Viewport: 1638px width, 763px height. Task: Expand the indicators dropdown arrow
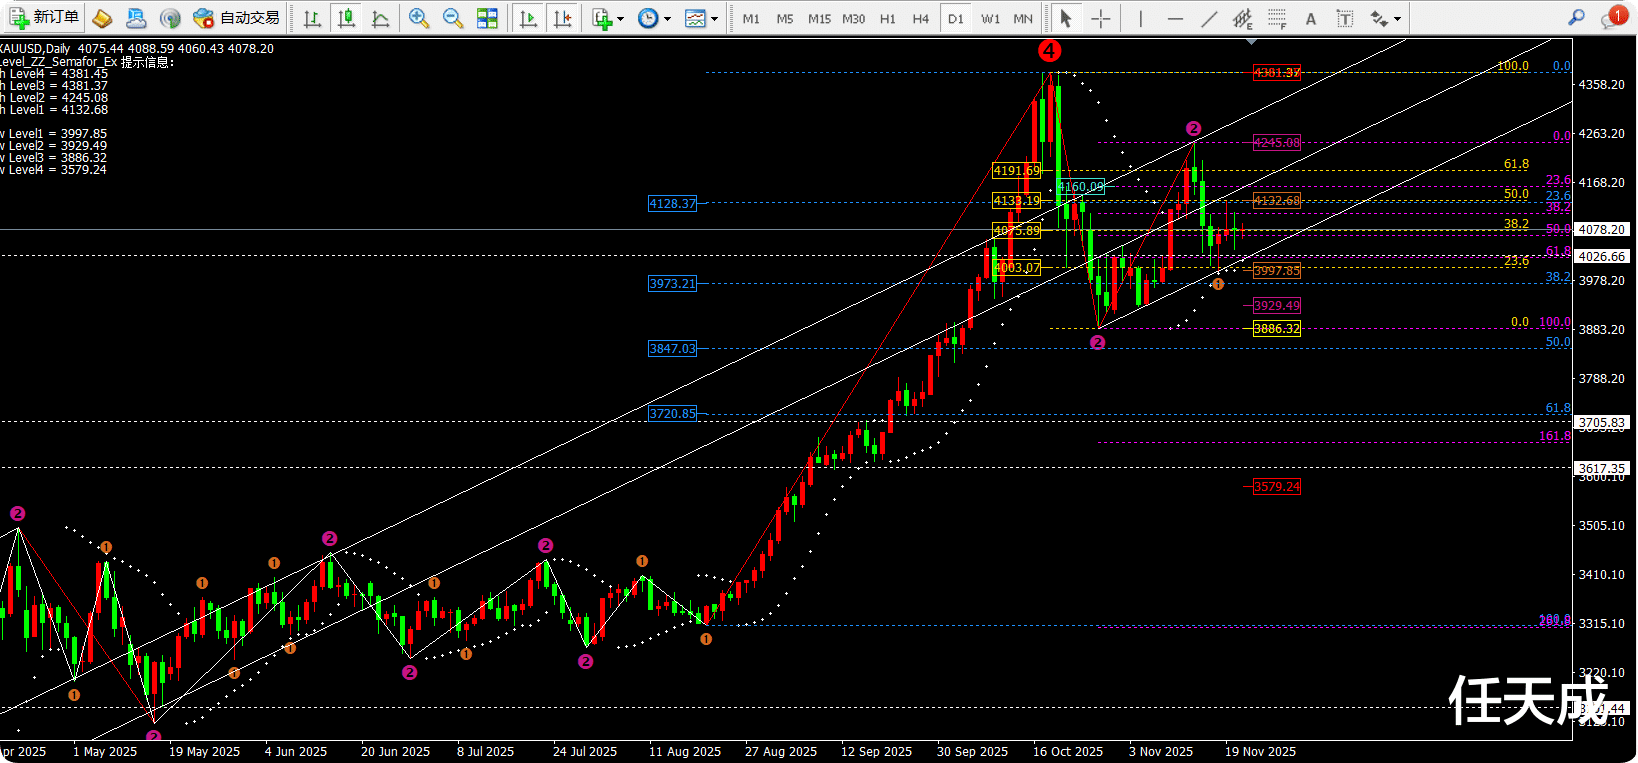pyautogui.click(x=620, y=19)
